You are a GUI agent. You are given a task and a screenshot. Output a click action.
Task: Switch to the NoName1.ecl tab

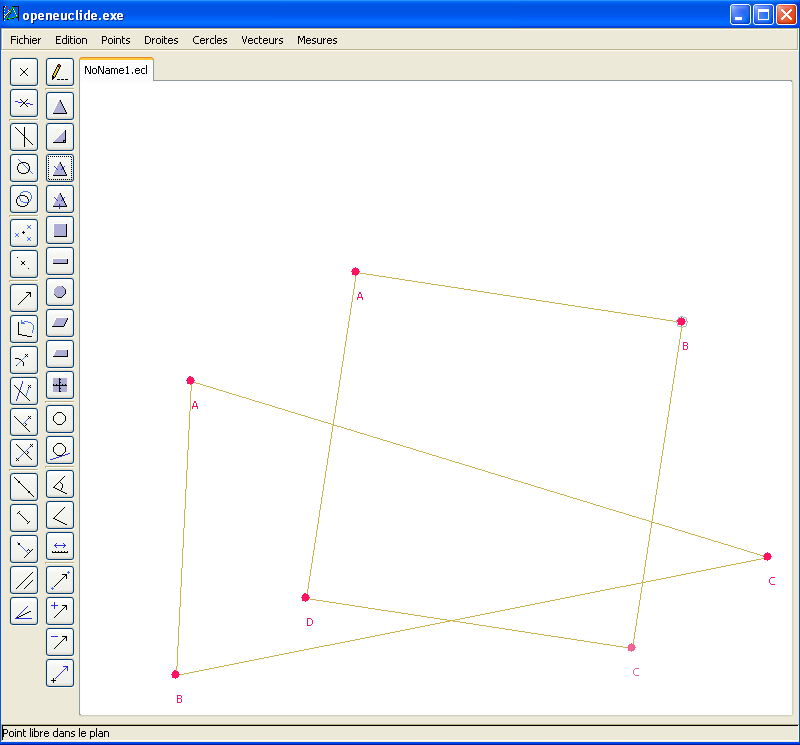click(x=116, y=70)
